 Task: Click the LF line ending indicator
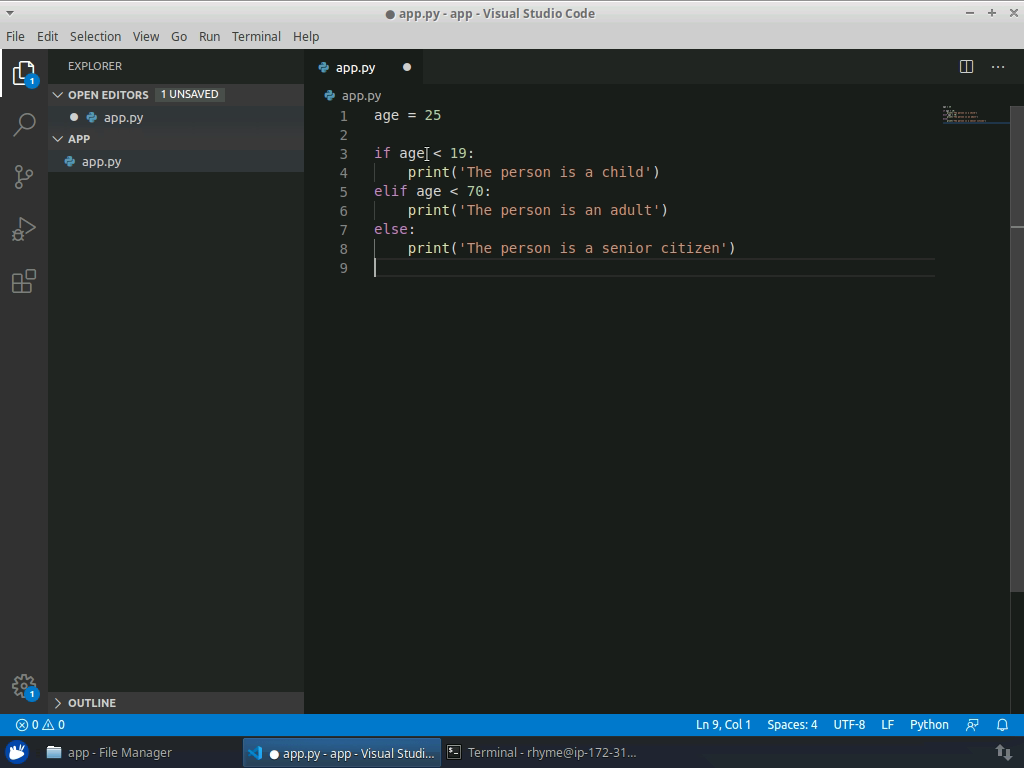point(887,724)
